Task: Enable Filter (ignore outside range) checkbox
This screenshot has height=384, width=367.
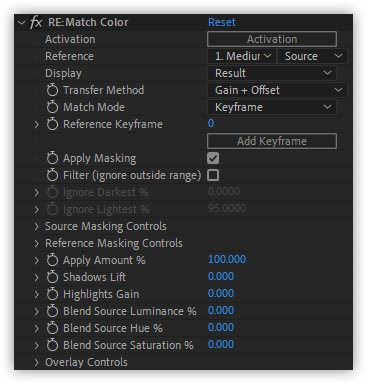Action: (x=213, y=175)
